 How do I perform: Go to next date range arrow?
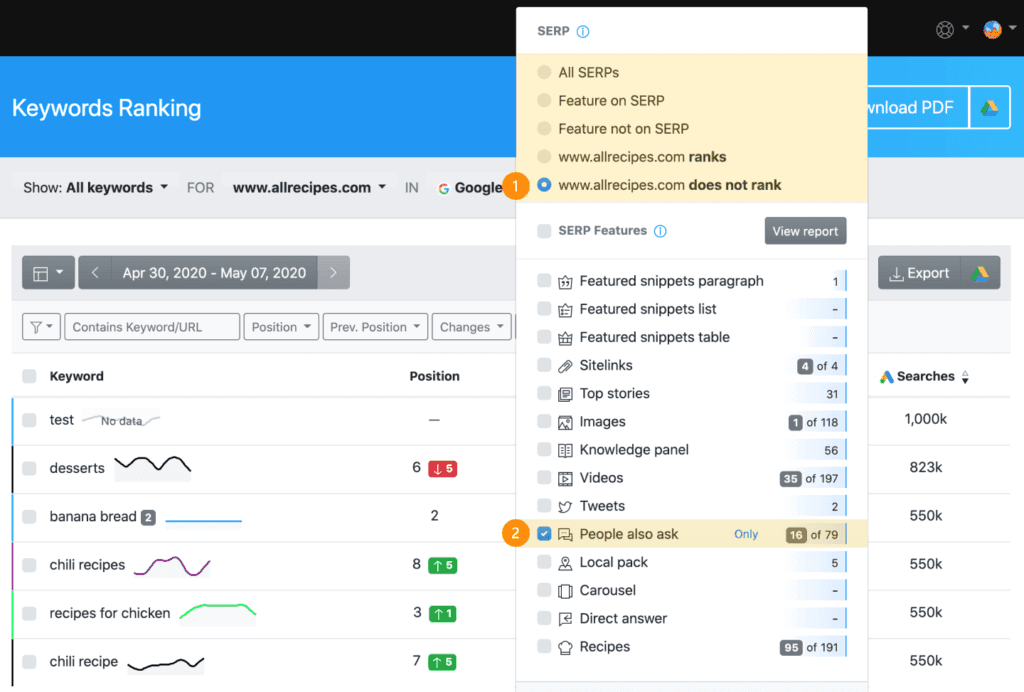pos(333,273)
